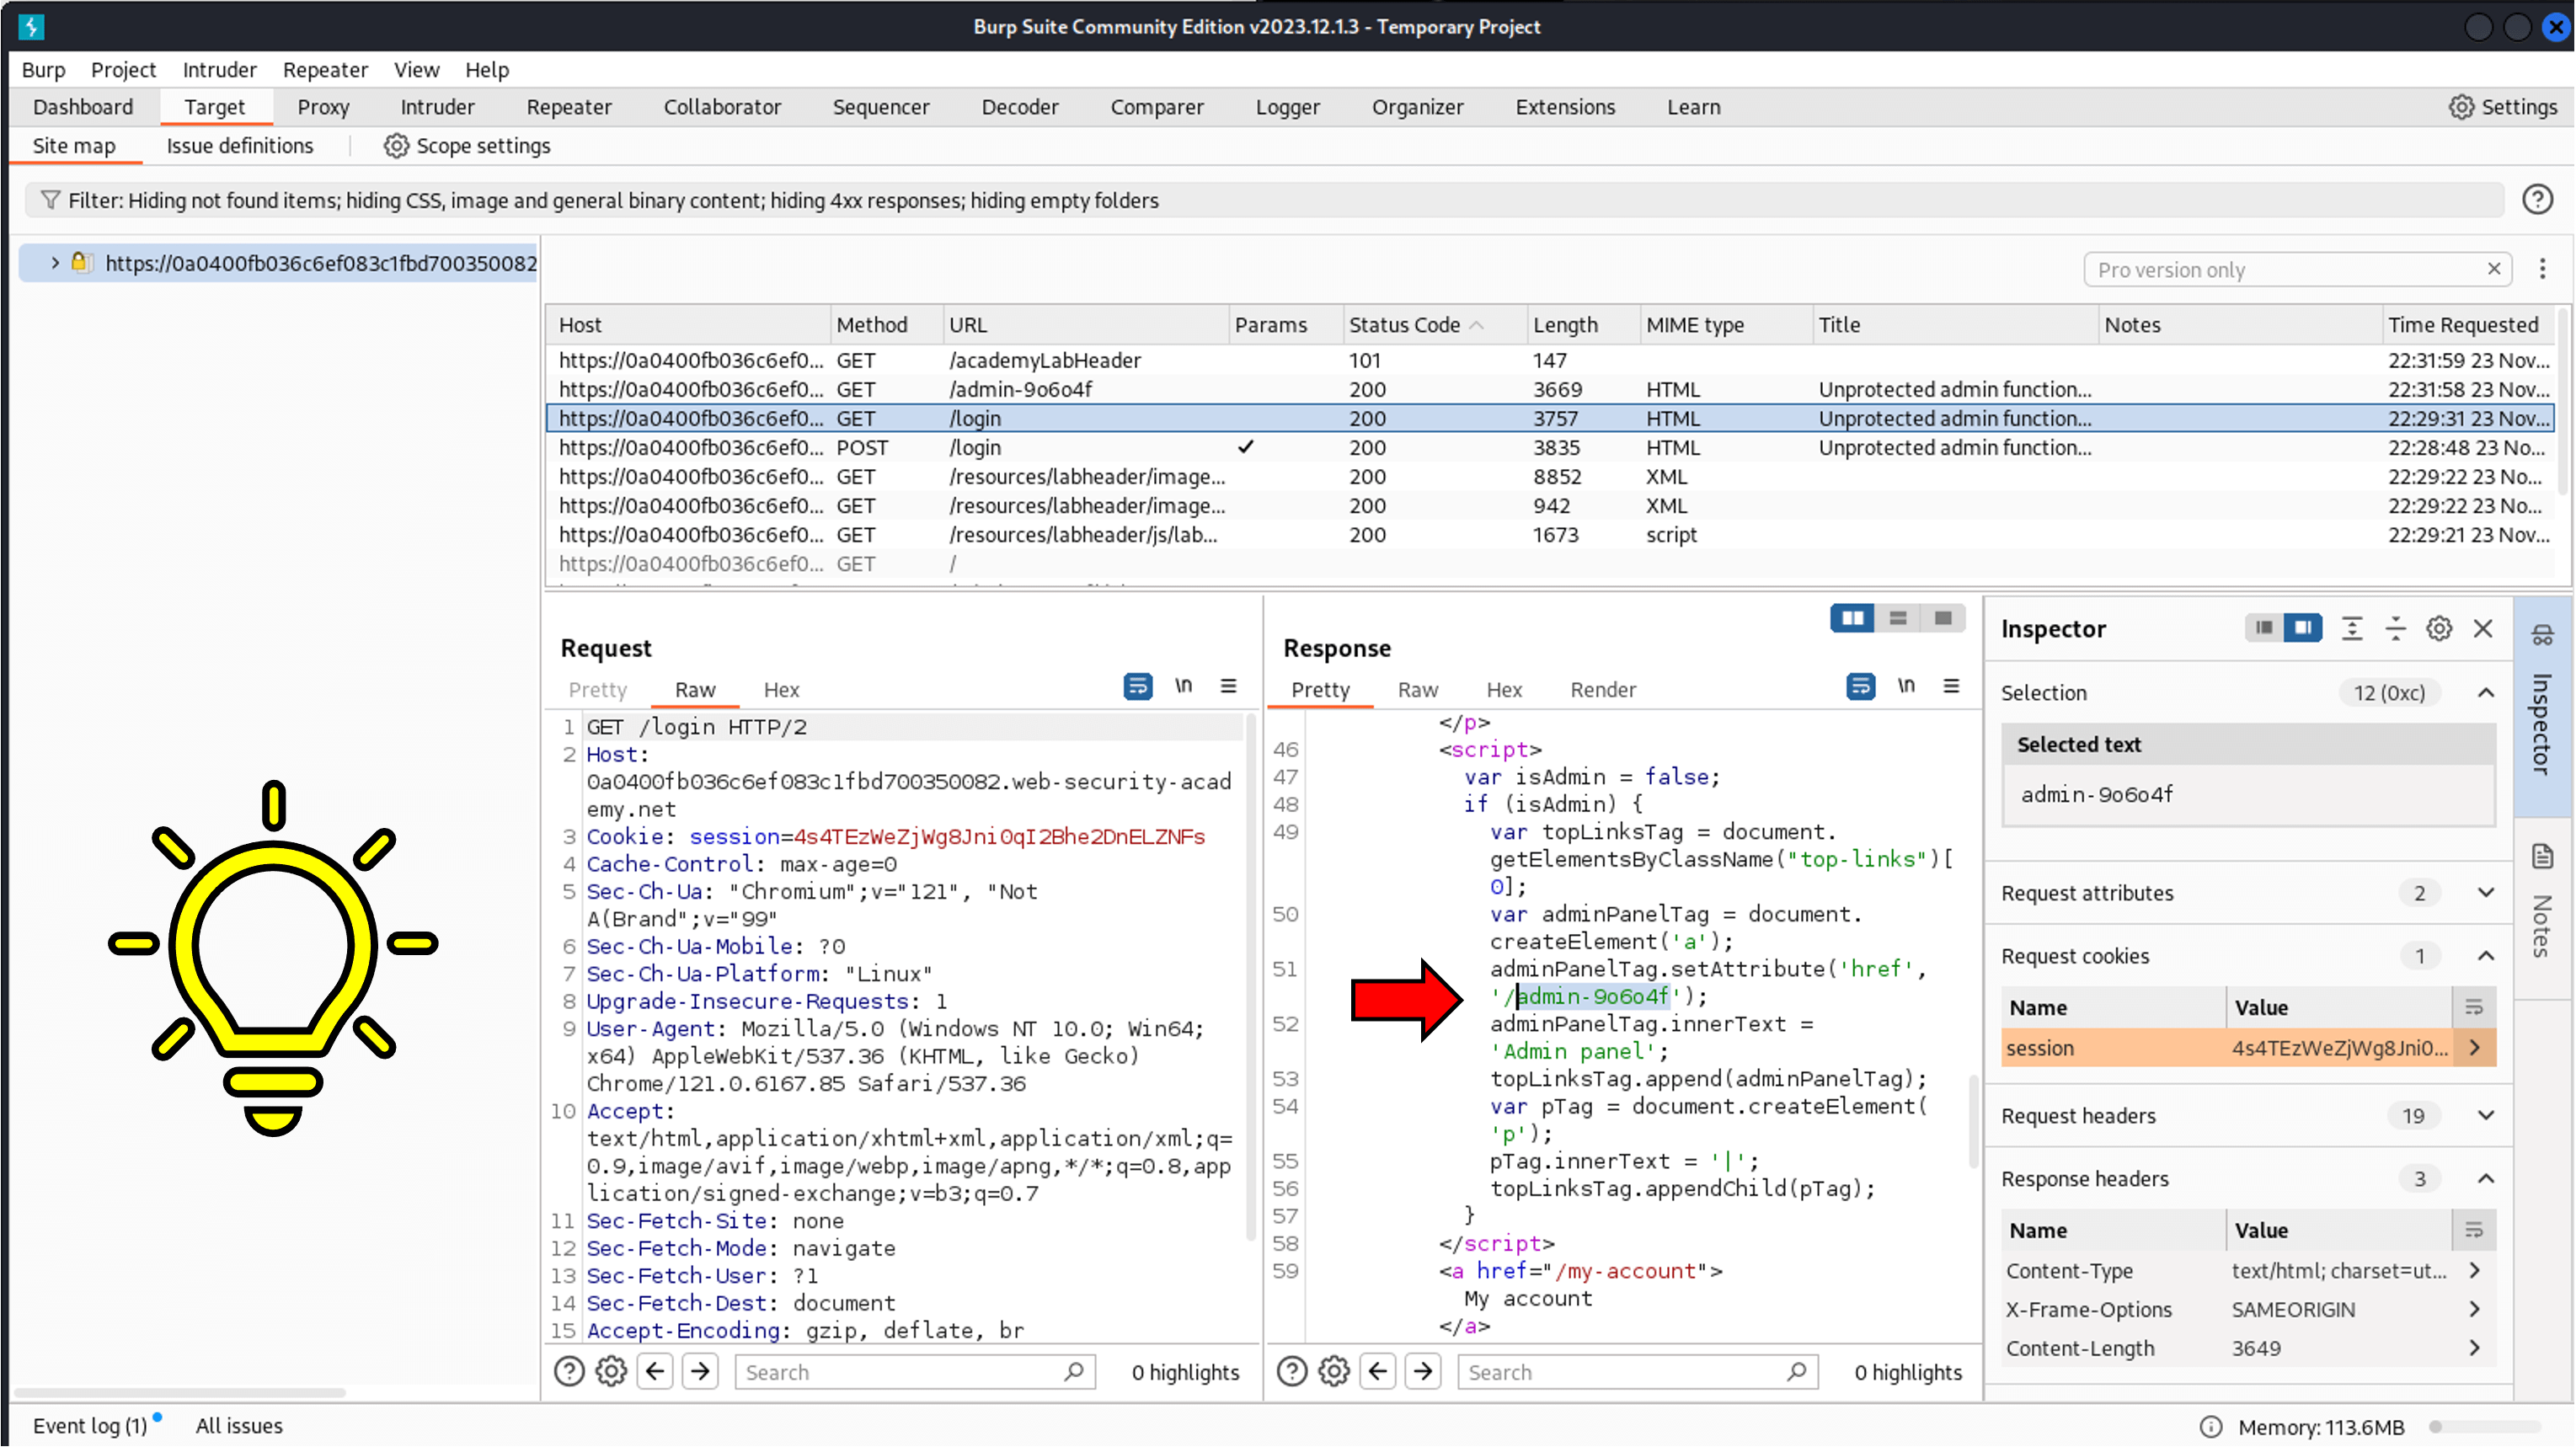Expand the X-Frame-Options header row chevron
Screen dimensions: 2576x1447
click(x=2474, y=1310)
